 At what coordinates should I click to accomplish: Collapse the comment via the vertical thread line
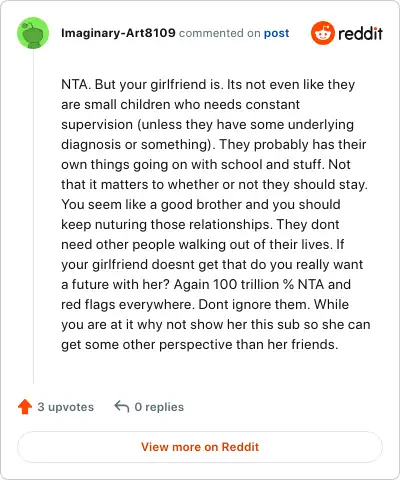point(33,217)
